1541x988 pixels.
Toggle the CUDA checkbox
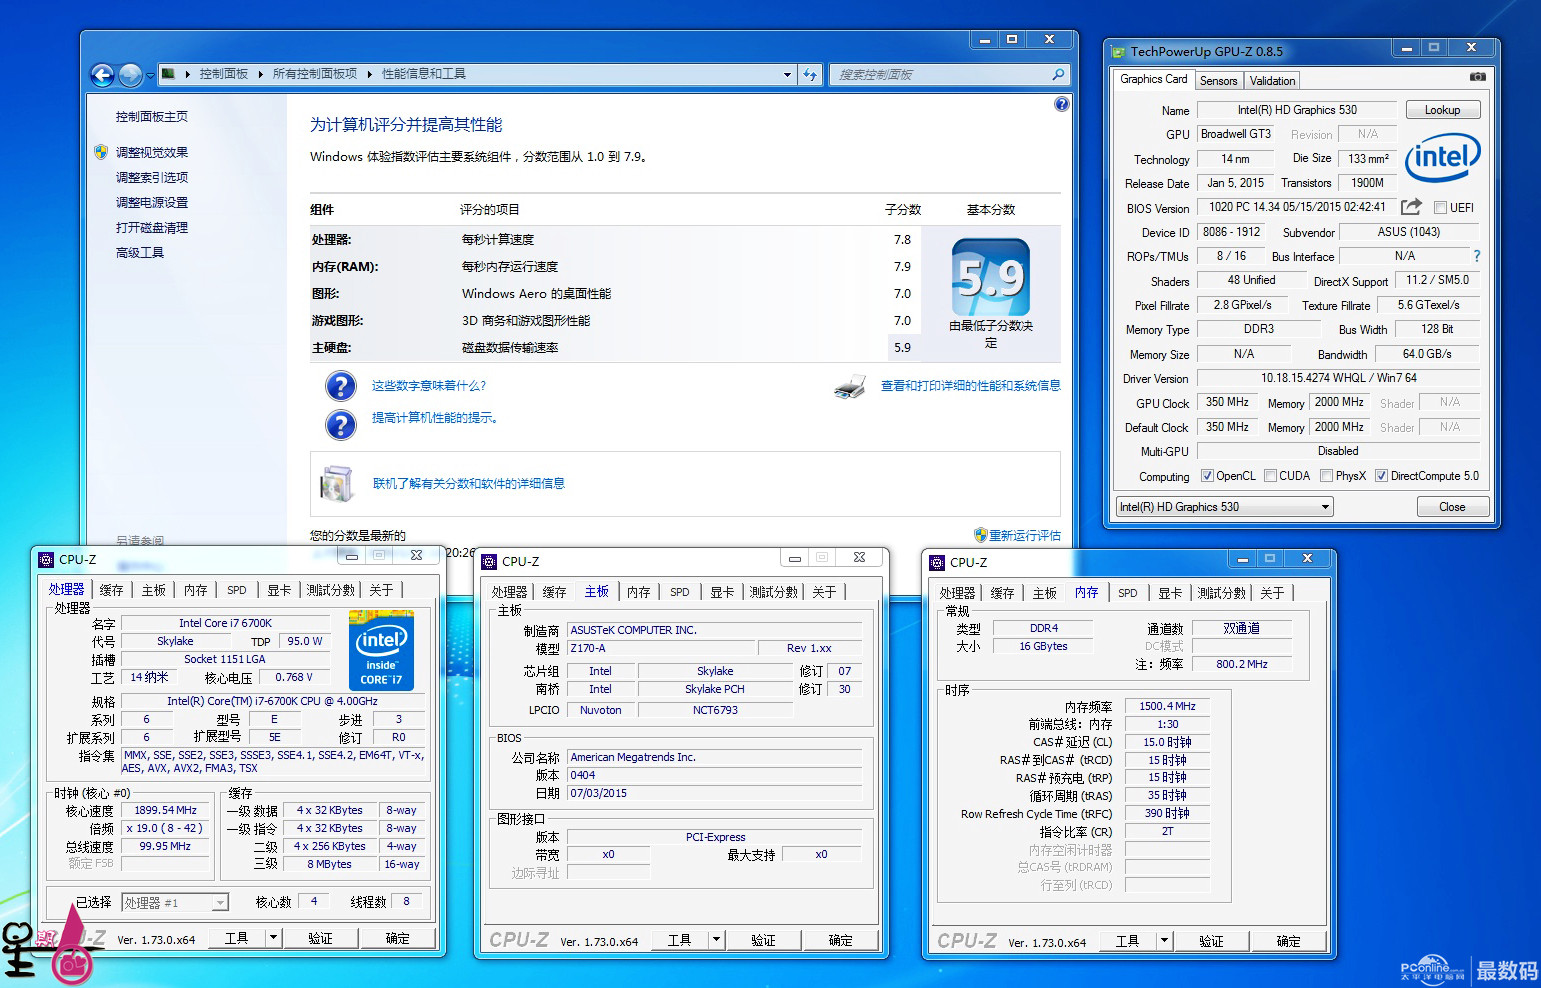click(1270, 476)
